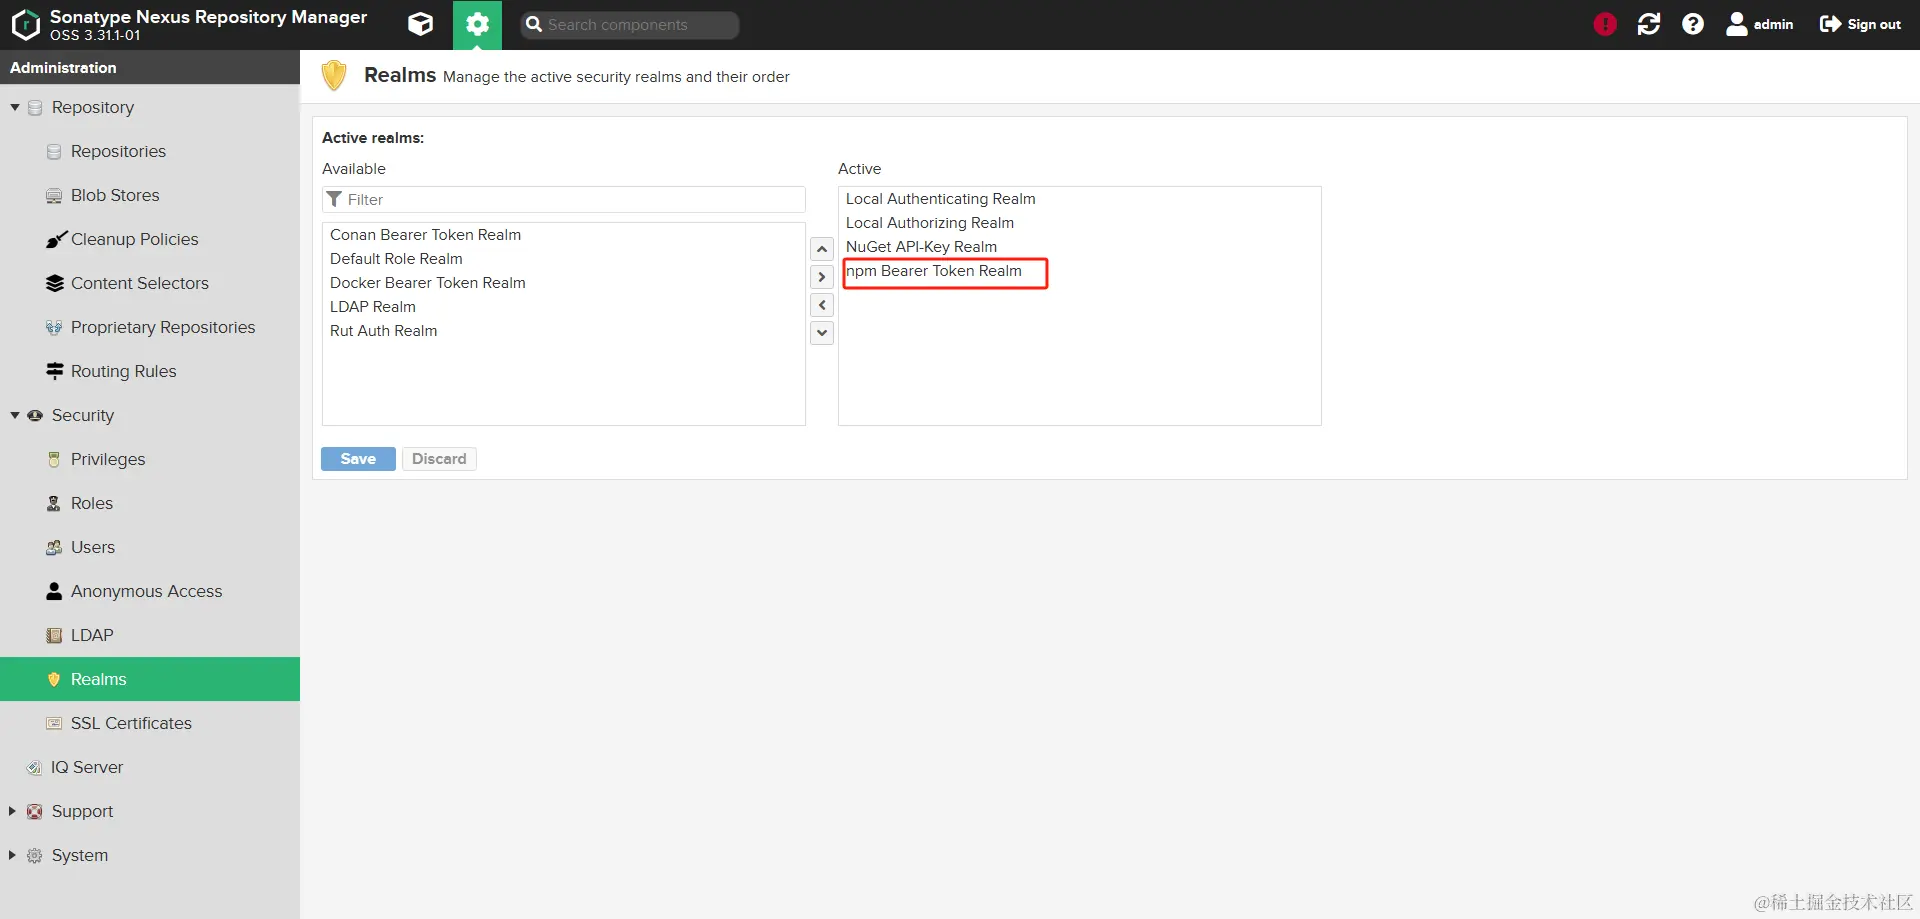Click the Repositories database icon
This screenshot has width=1920, height=919.
pos(54,151)
